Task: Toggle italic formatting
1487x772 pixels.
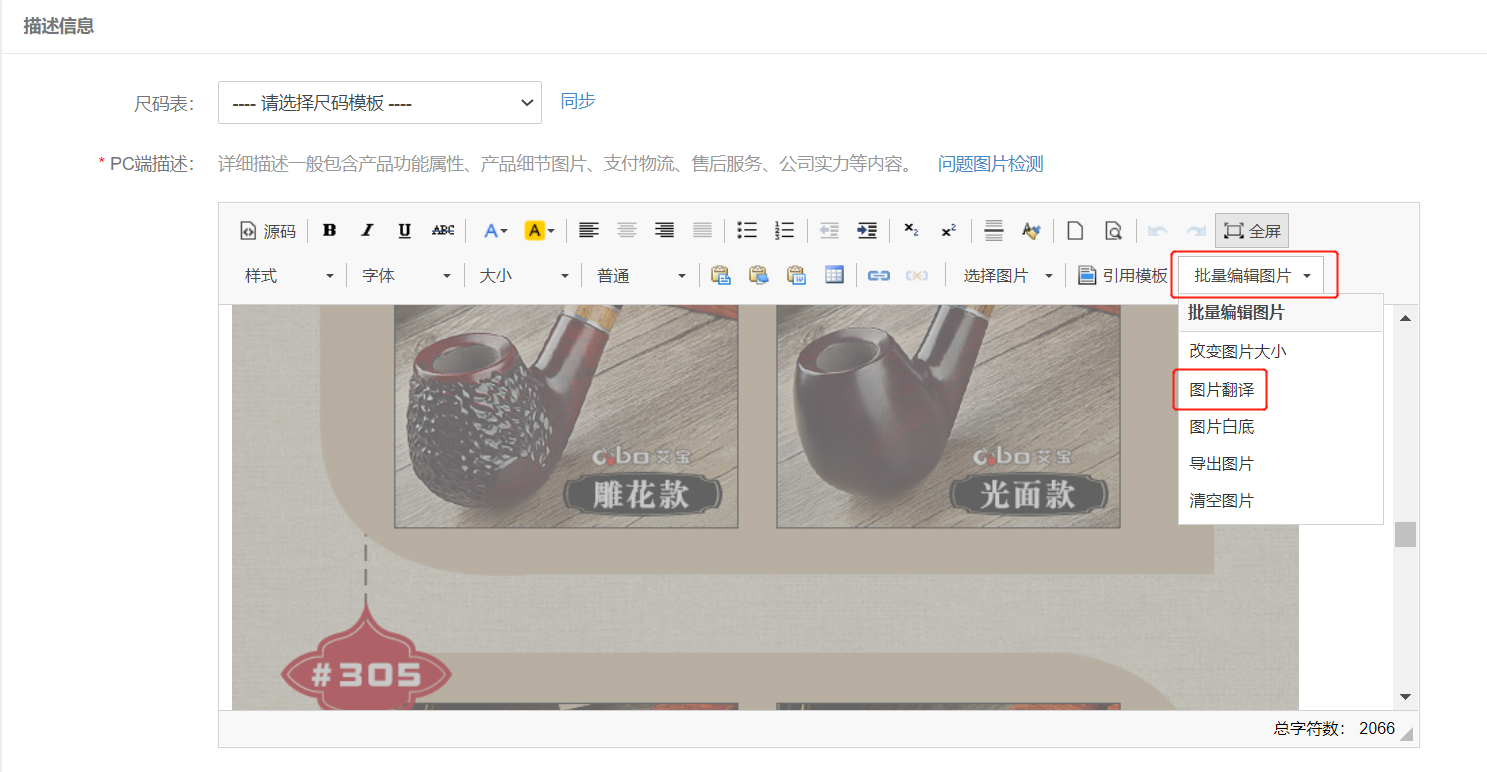Action: click(x=367, y=231)
